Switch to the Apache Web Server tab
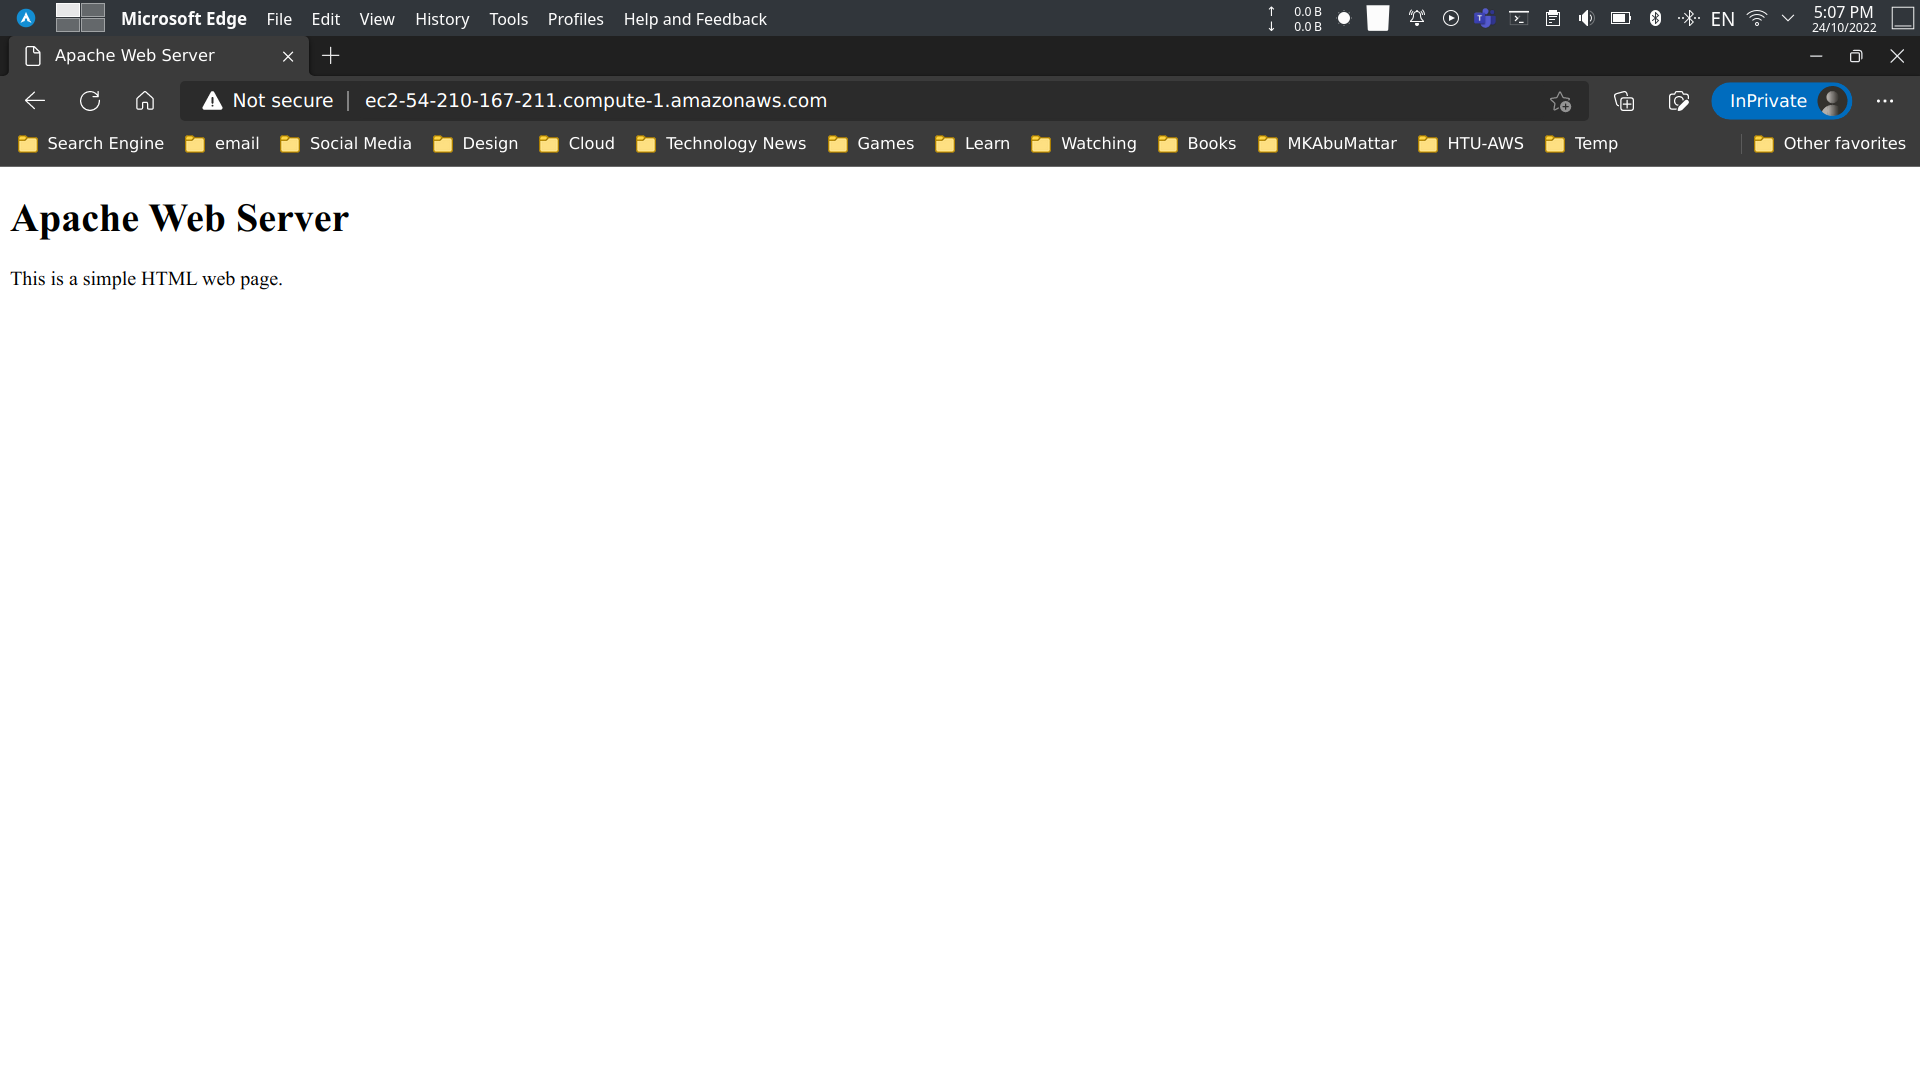The image size is (1920, 1080). (135, 55)
